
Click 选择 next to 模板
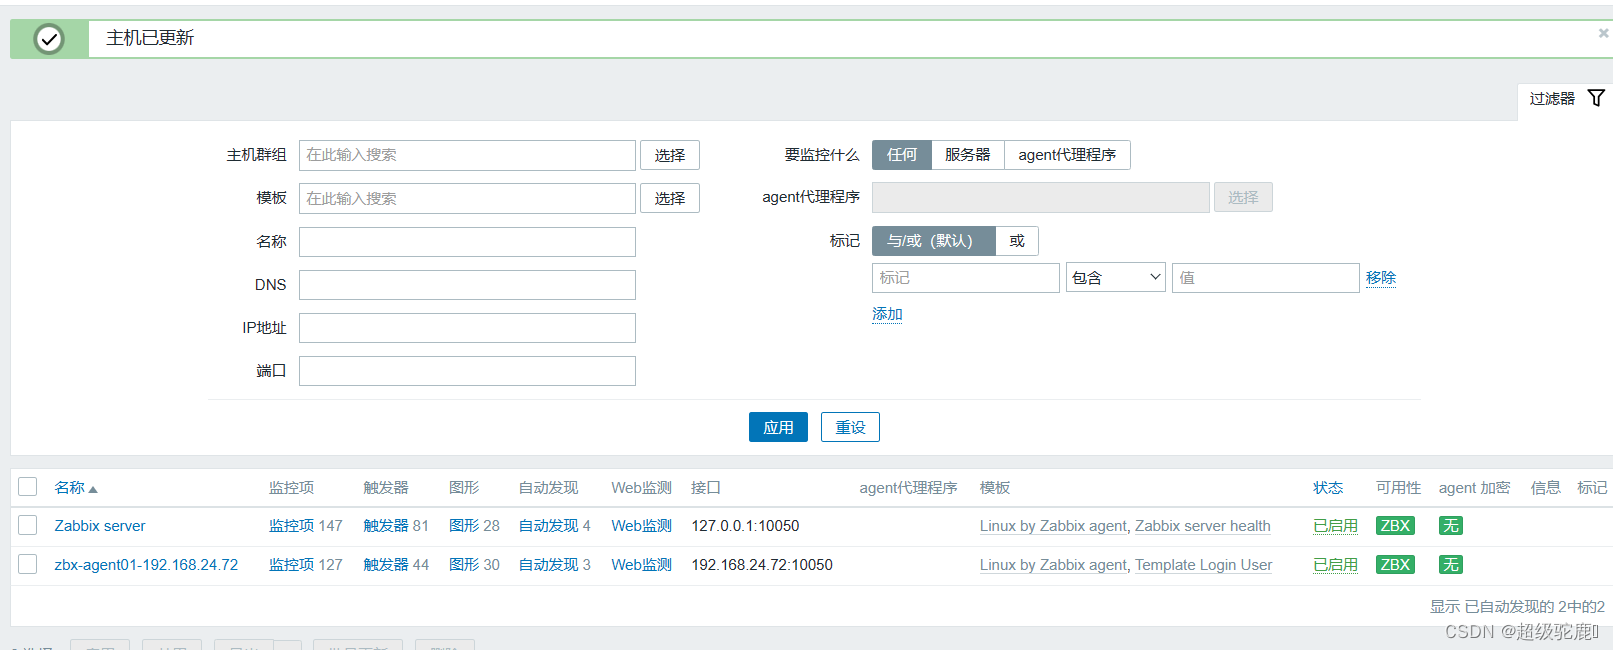(x=670, y=198)
